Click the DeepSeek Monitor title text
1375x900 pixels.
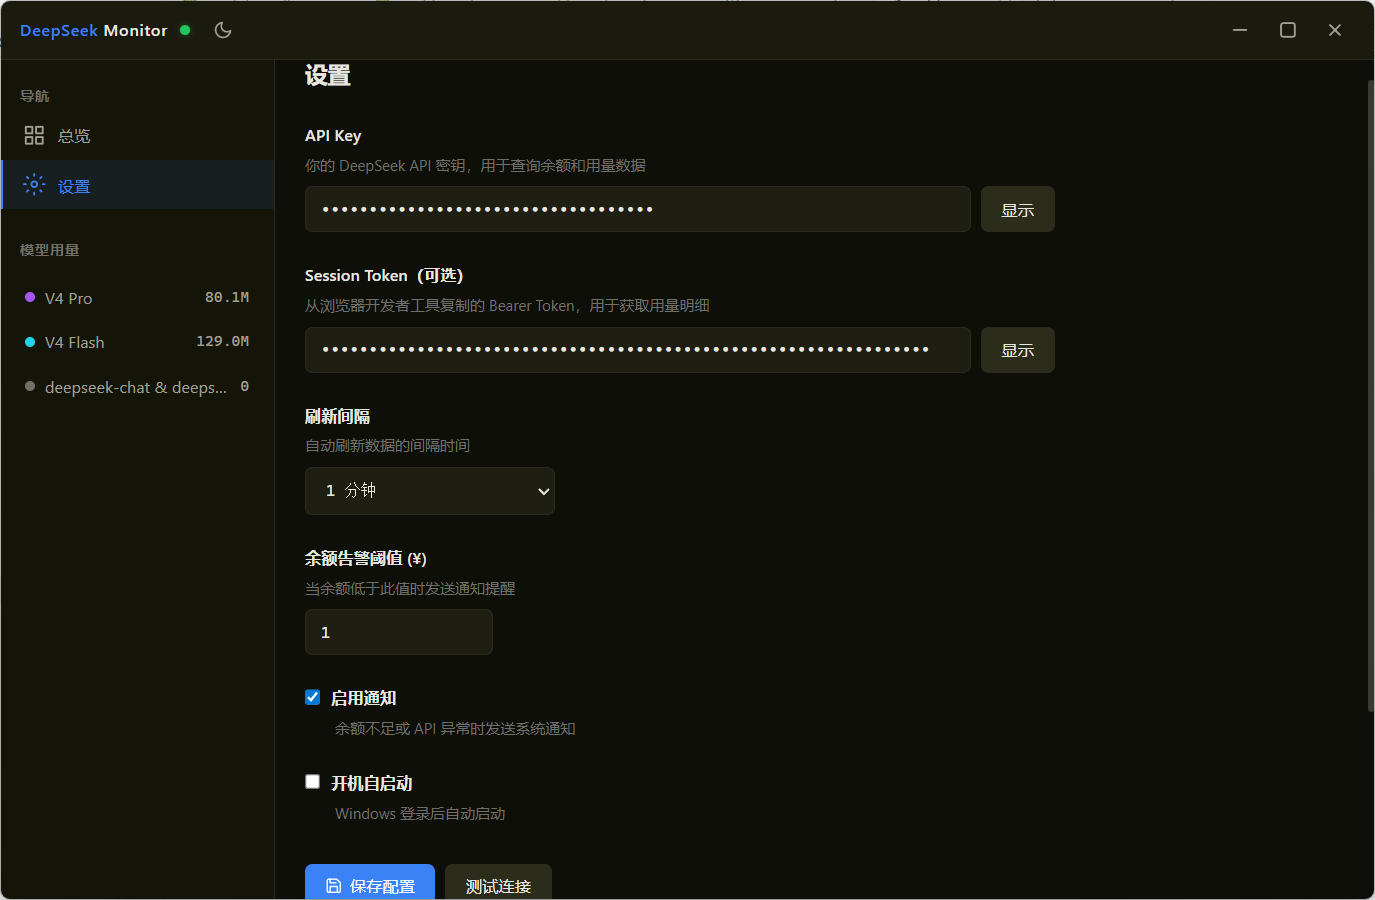(x=94, y=30)
